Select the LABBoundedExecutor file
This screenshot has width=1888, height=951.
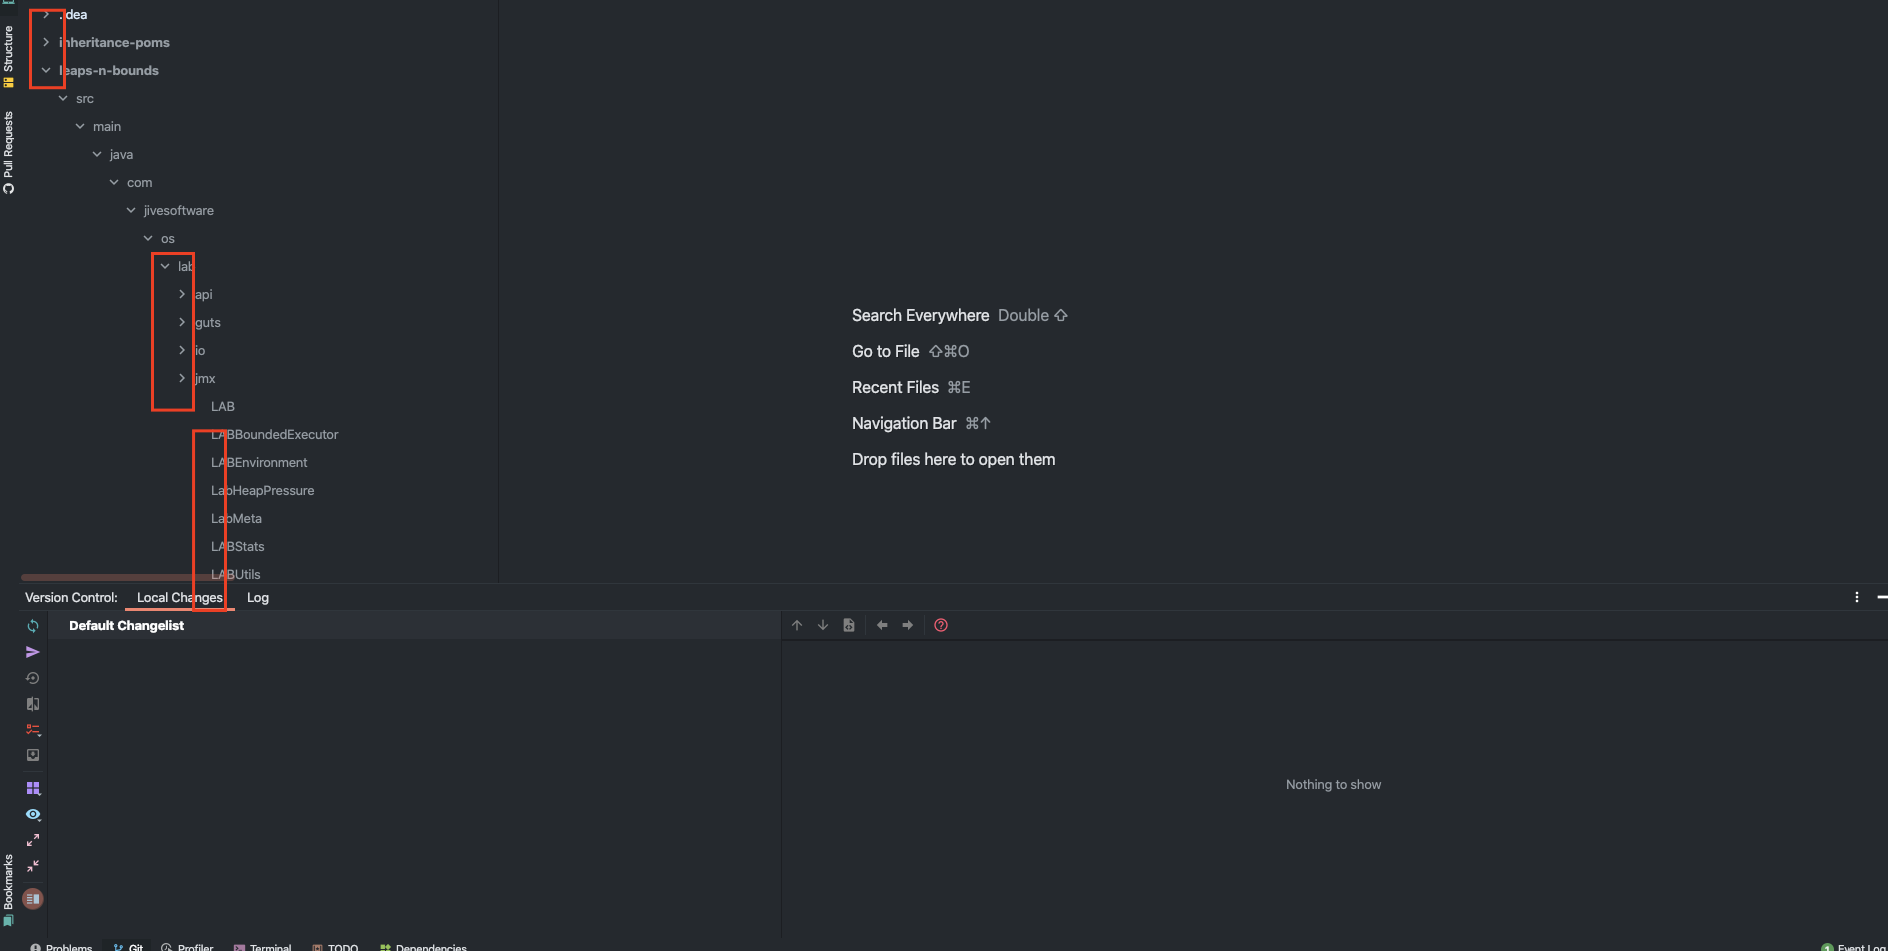click(275, 434)
